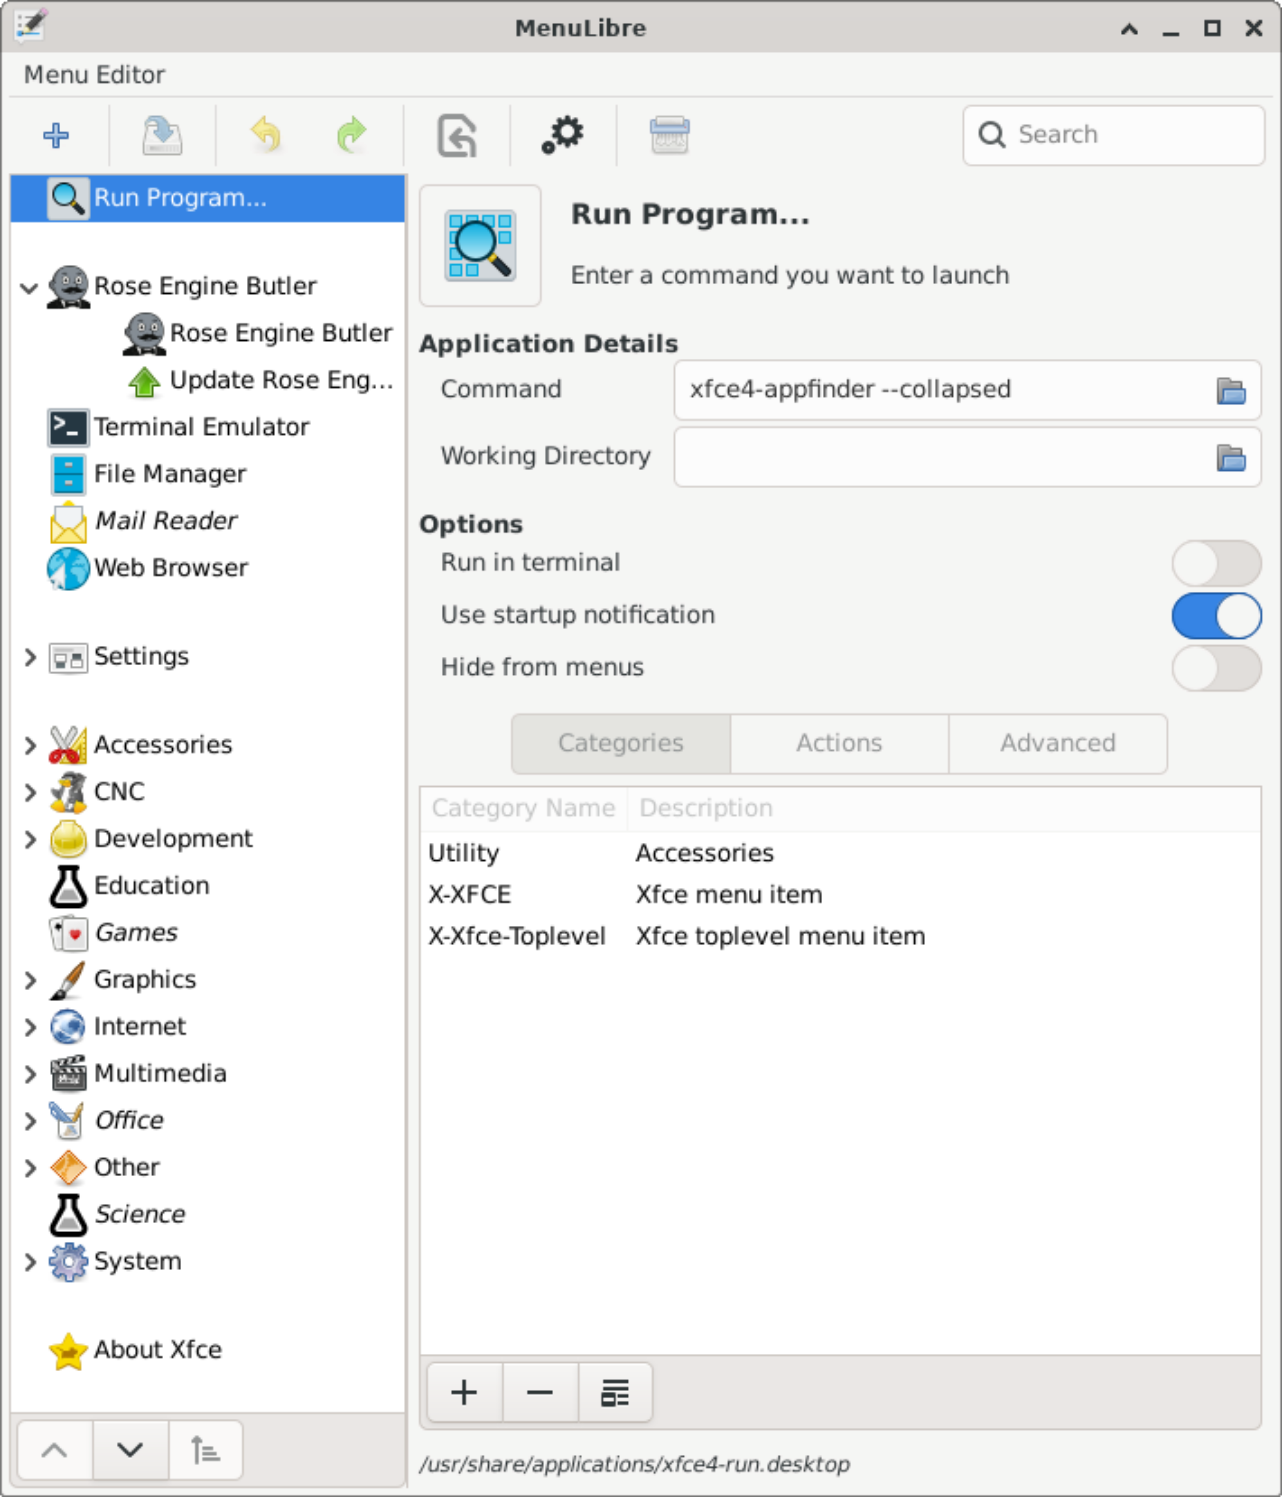Click the large Run Program application icon

pyautogui.click(x=480, y=245)
